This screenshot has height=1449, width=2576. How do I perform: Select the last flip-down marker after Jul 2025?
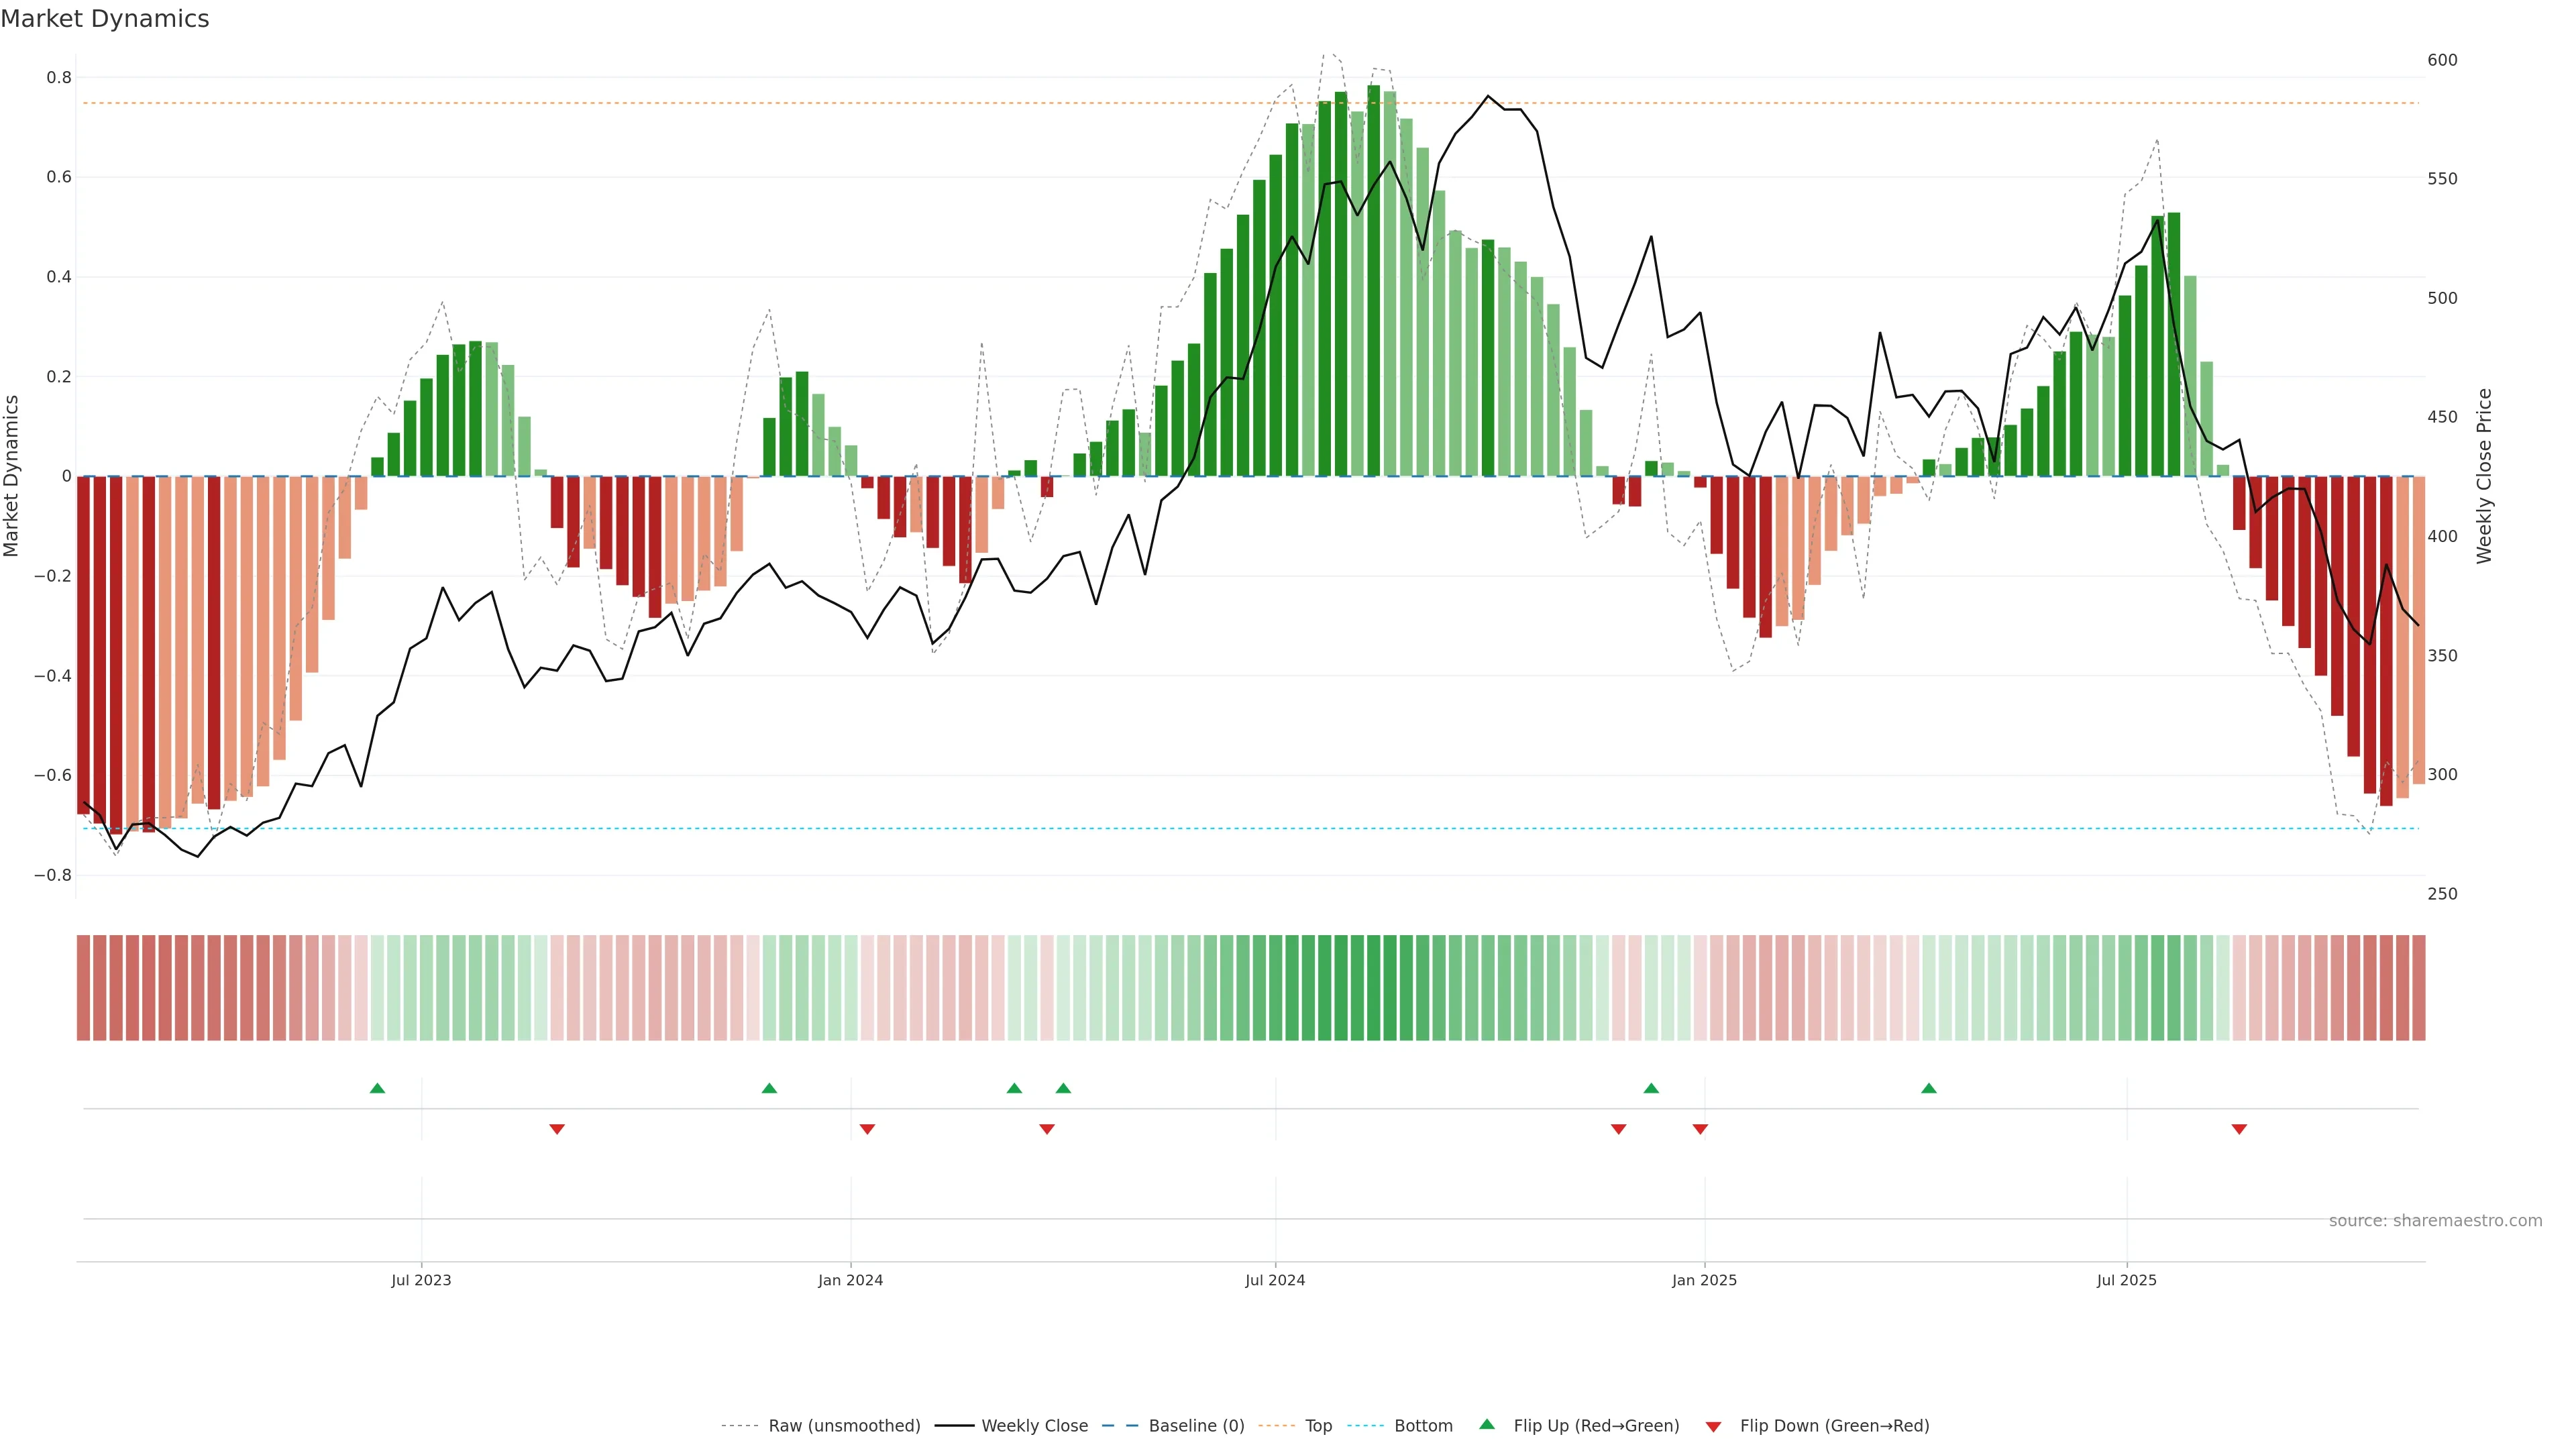pos(2239,1129)
